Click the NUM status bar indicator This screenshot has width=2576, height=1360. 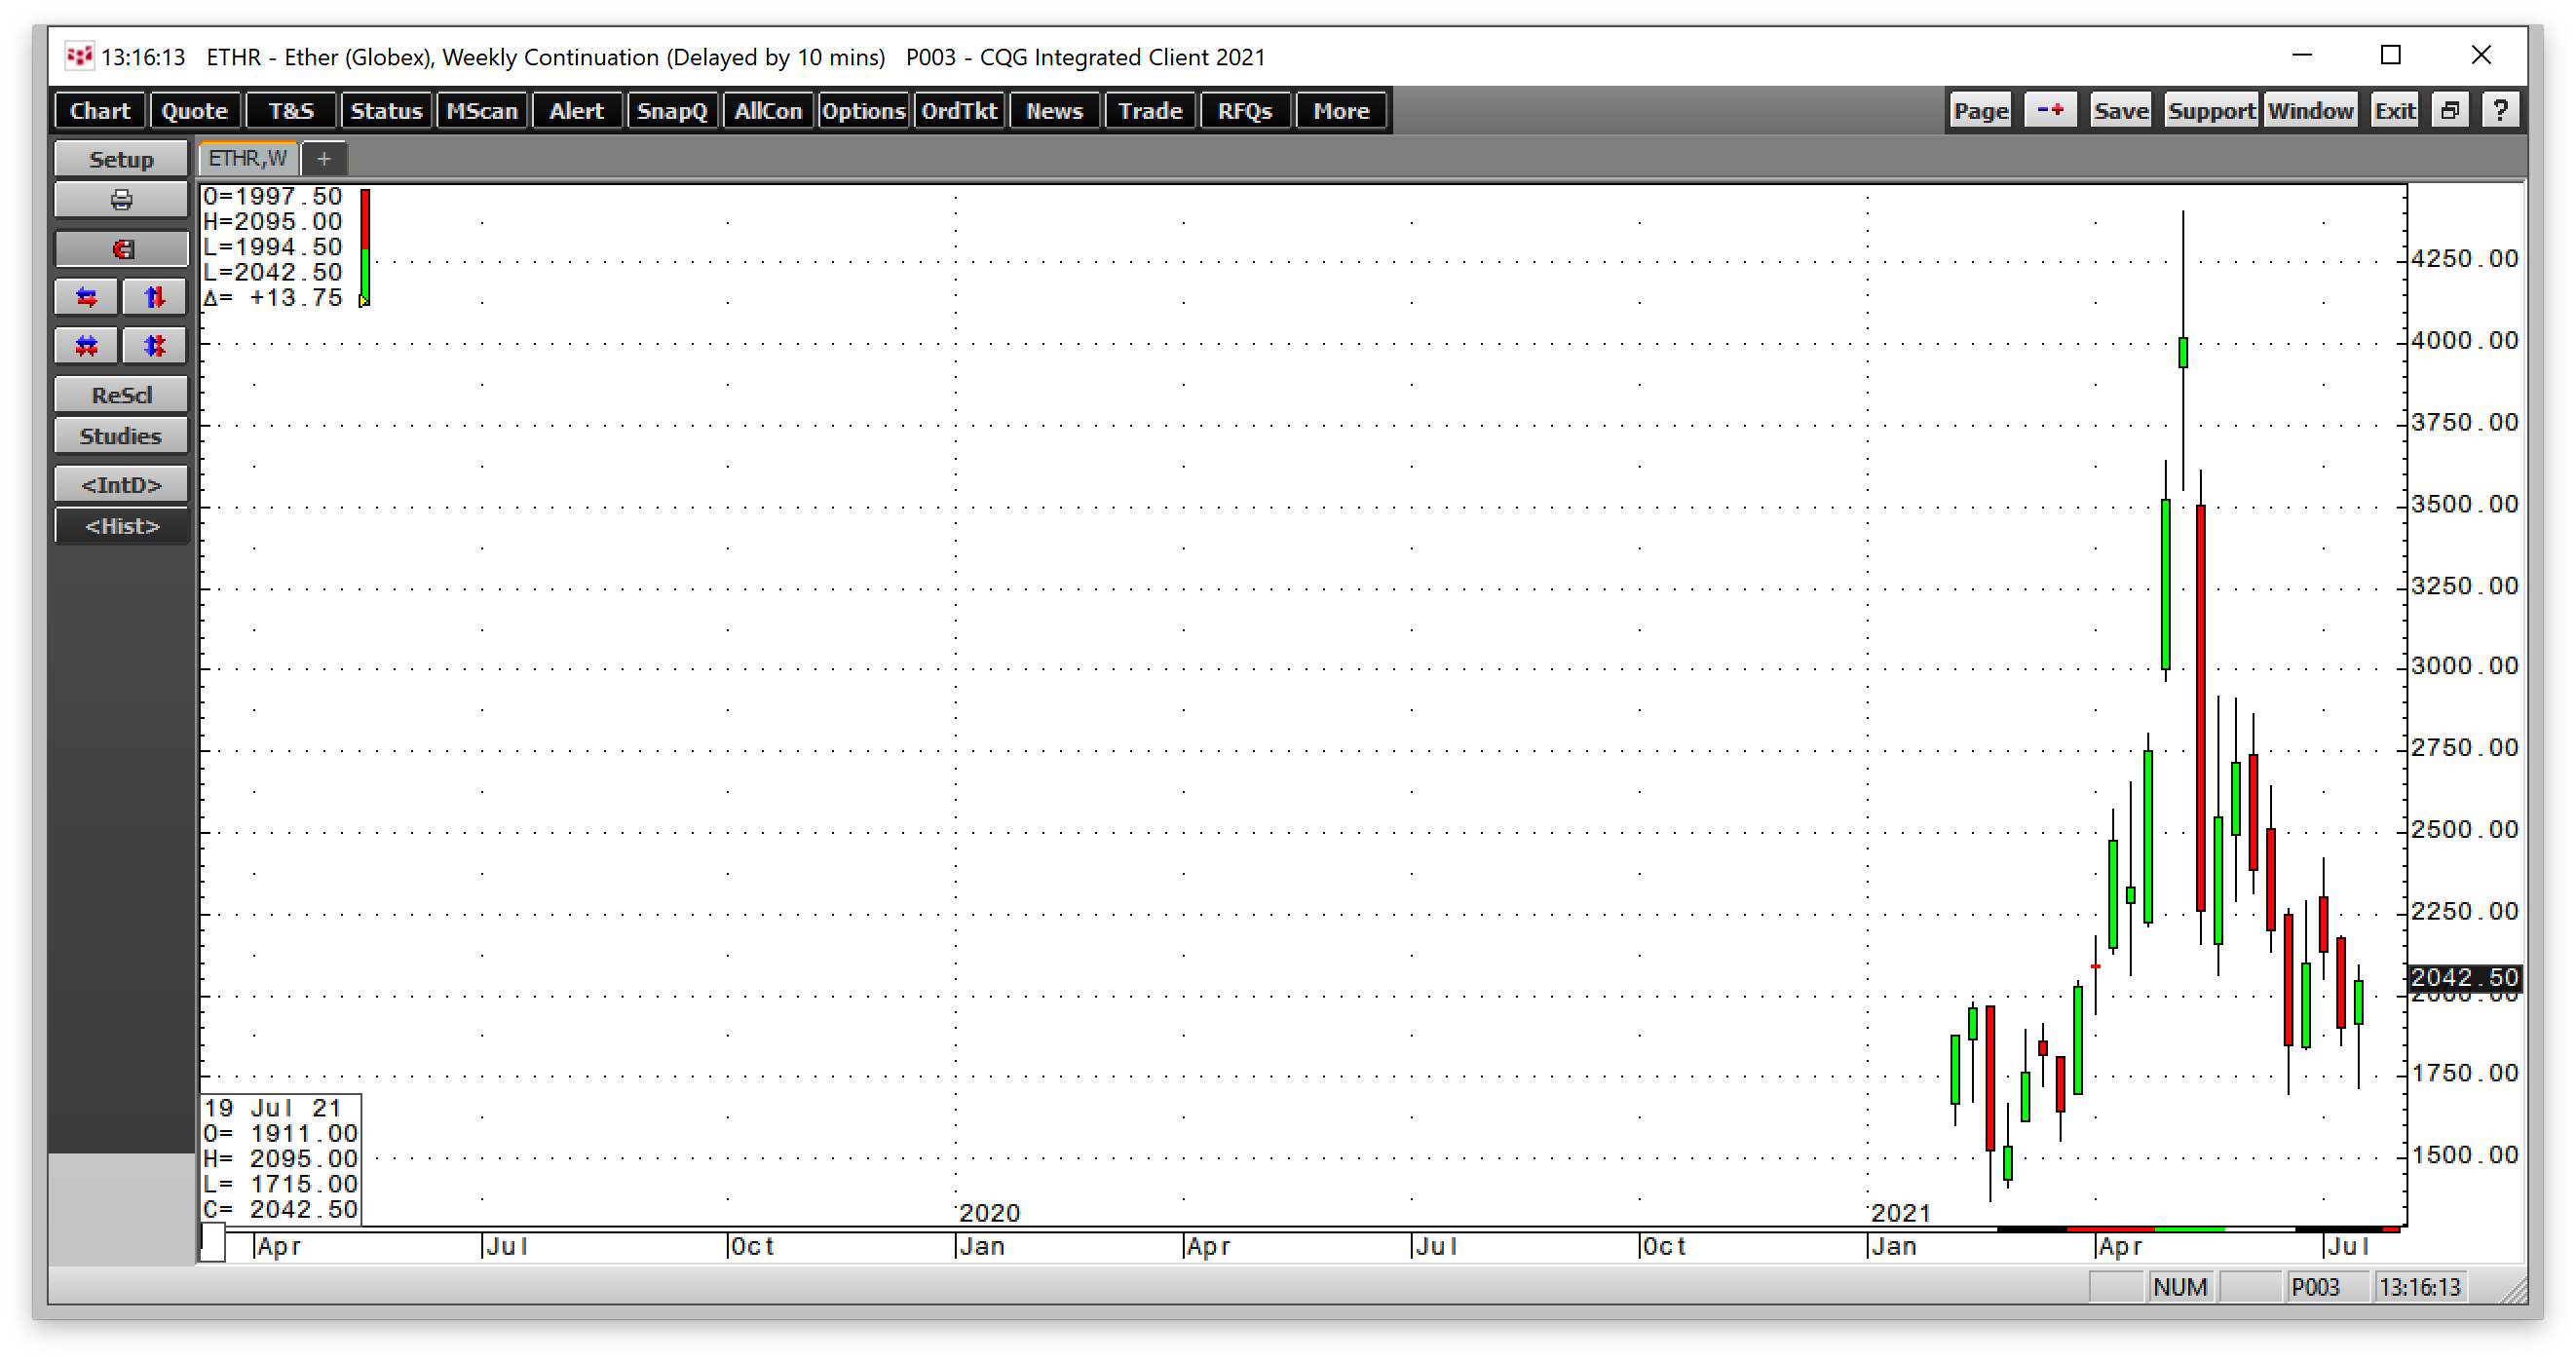[x=2181, y=1287]
